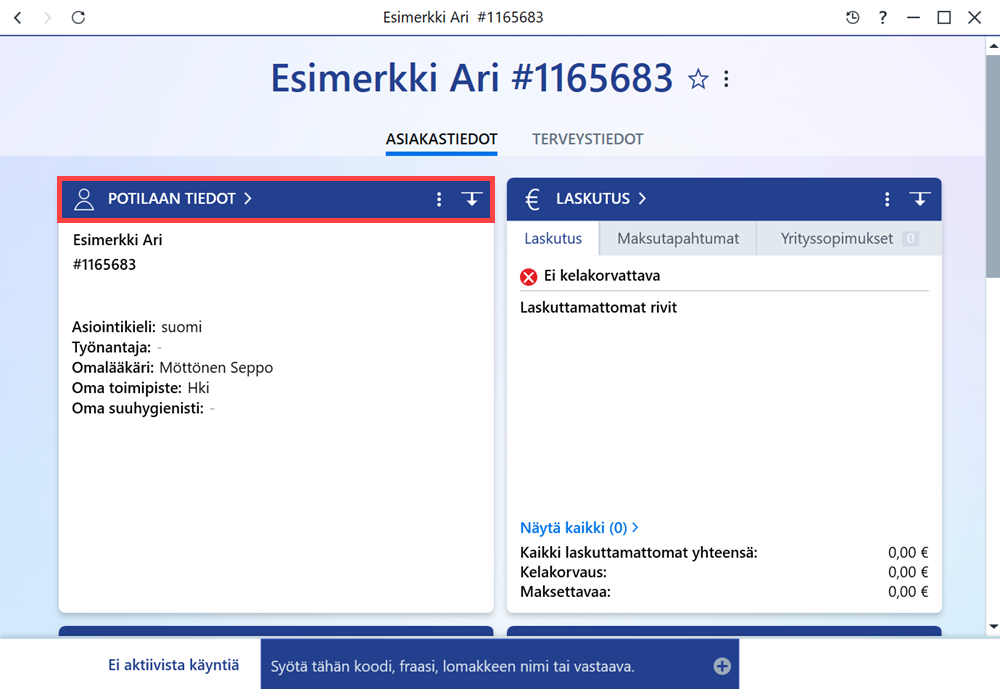Go back with the left arrow icon
This screenshot has width=1000, height=689.
coord(18,18)
